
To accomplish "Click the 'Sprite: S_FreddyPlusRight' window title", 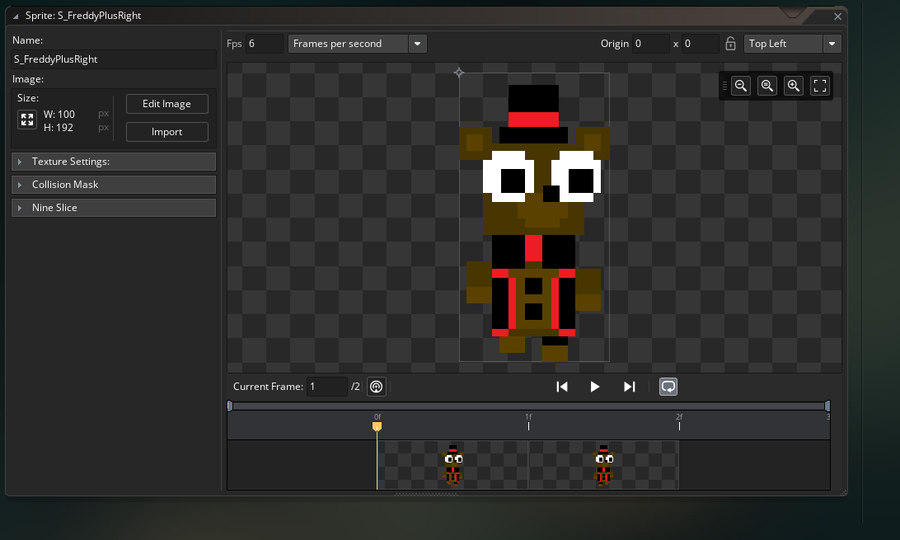I will (83, 15).
